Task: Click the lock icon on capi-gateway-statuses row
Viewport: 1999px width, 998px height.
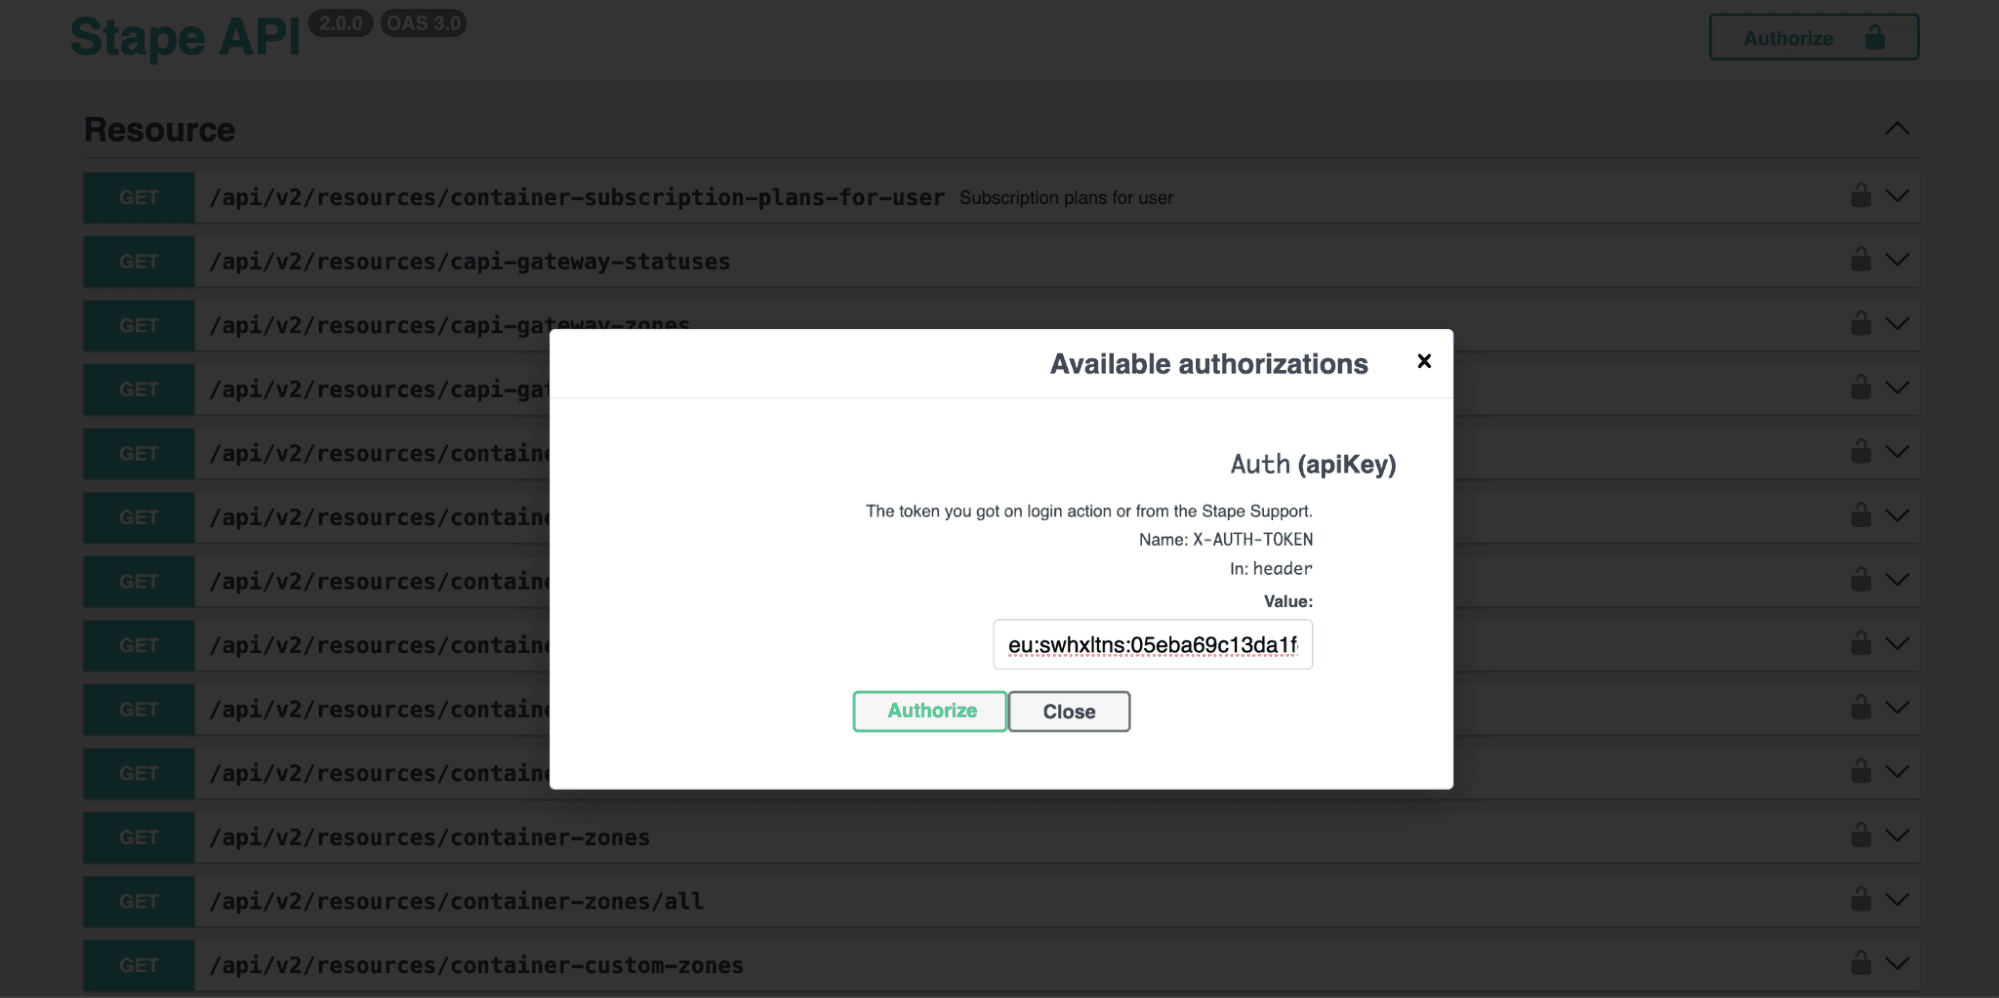Action: click(1862, 260)
